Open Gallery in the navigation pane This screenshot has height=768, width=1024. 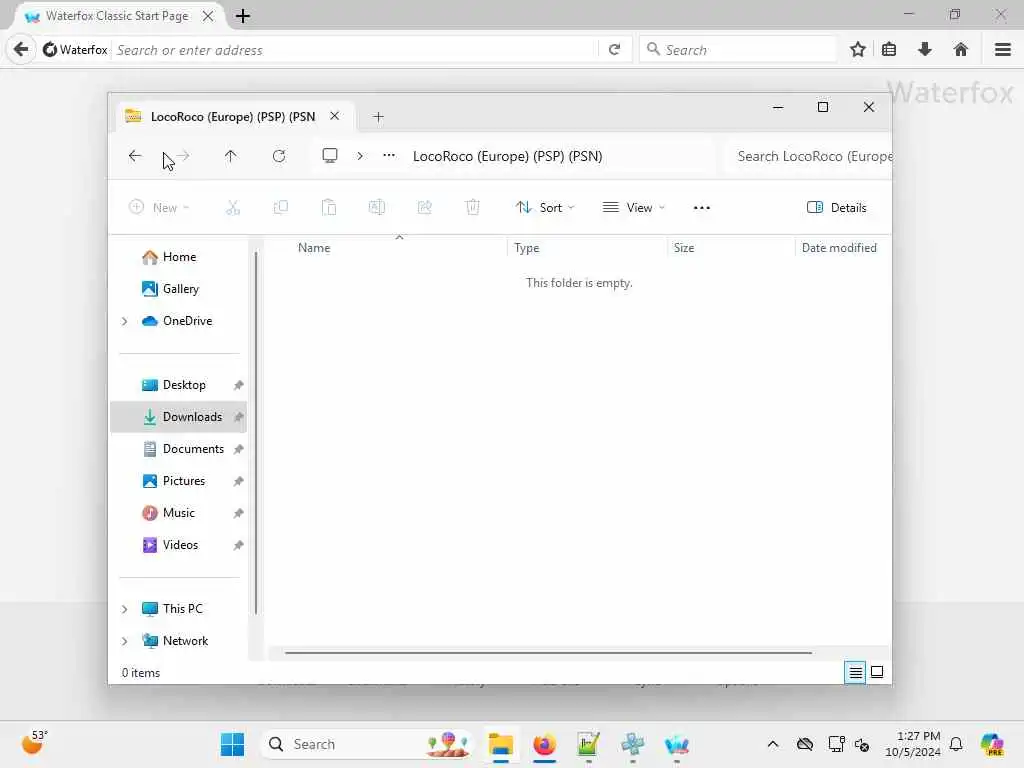(180, 289)
